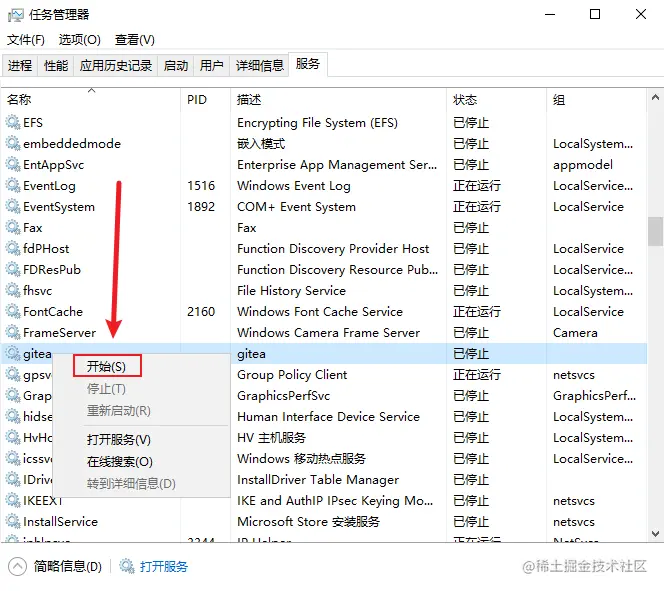Image resolution: width=664 pixels, height=591 pixels.
Task: Open the 查看(V) menu
Action: [135, 40]
